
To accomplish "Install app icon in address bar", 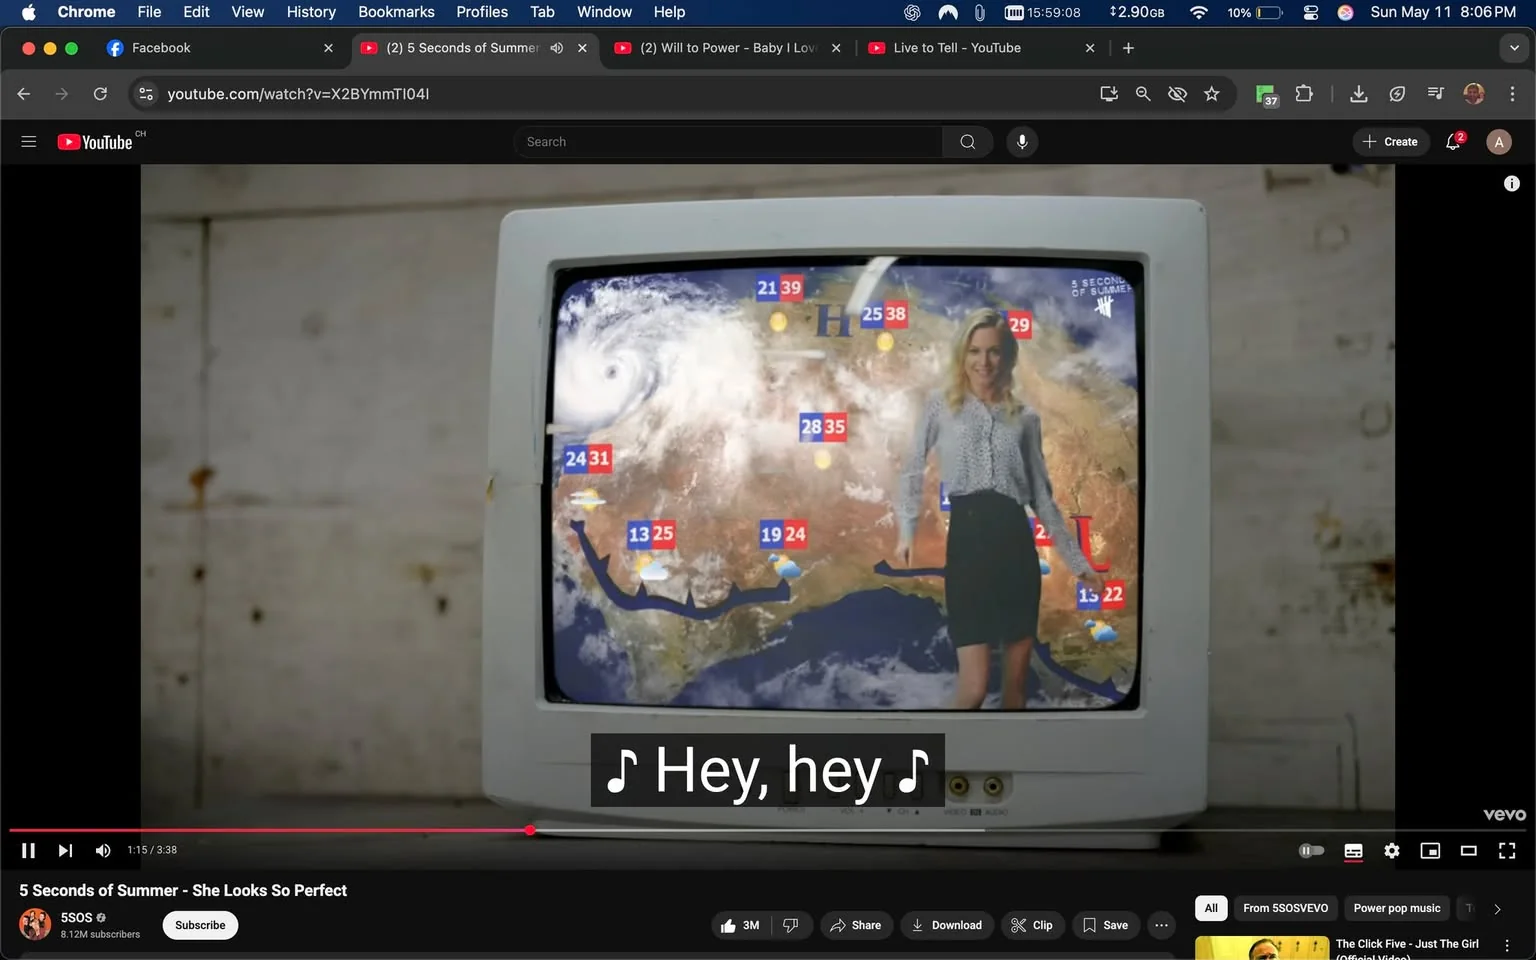I will point(1109,94).
